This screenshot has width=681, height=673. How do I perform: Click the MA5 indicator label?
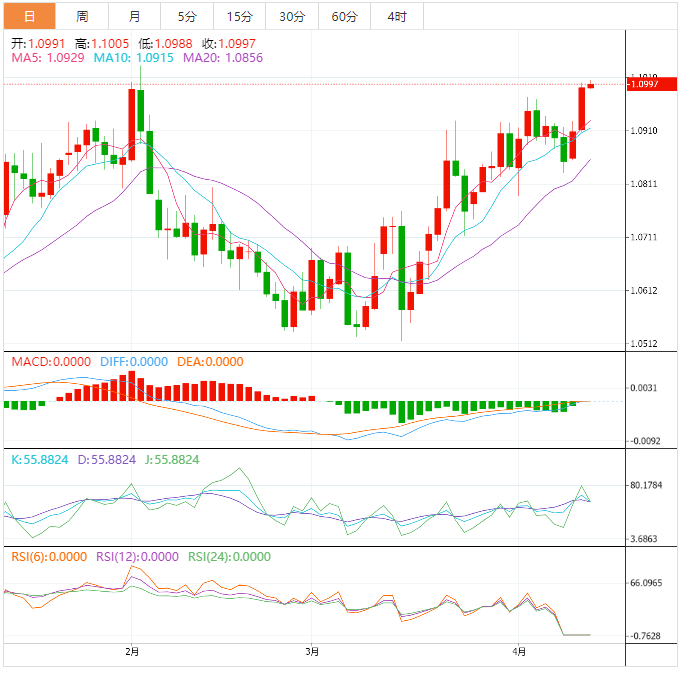tap(49, 59)
